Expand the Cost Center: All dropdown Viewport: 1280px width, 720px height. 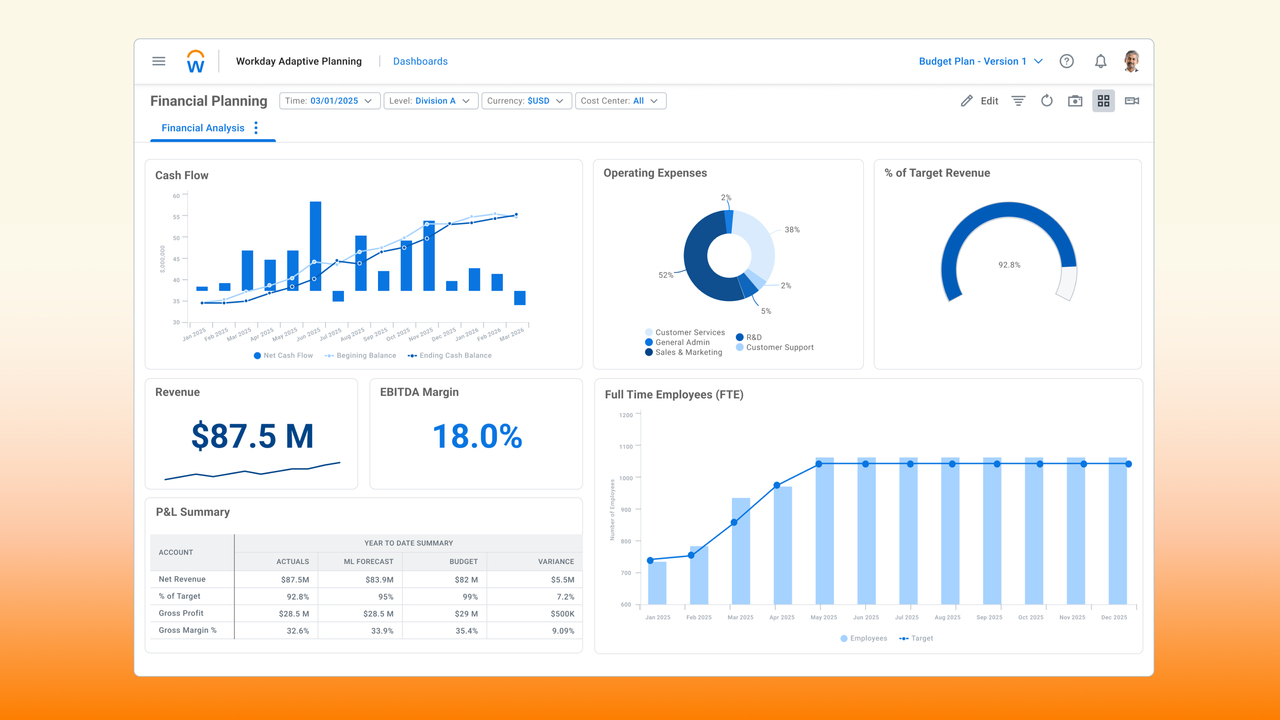pyautogui.click(x=620, y=100)
